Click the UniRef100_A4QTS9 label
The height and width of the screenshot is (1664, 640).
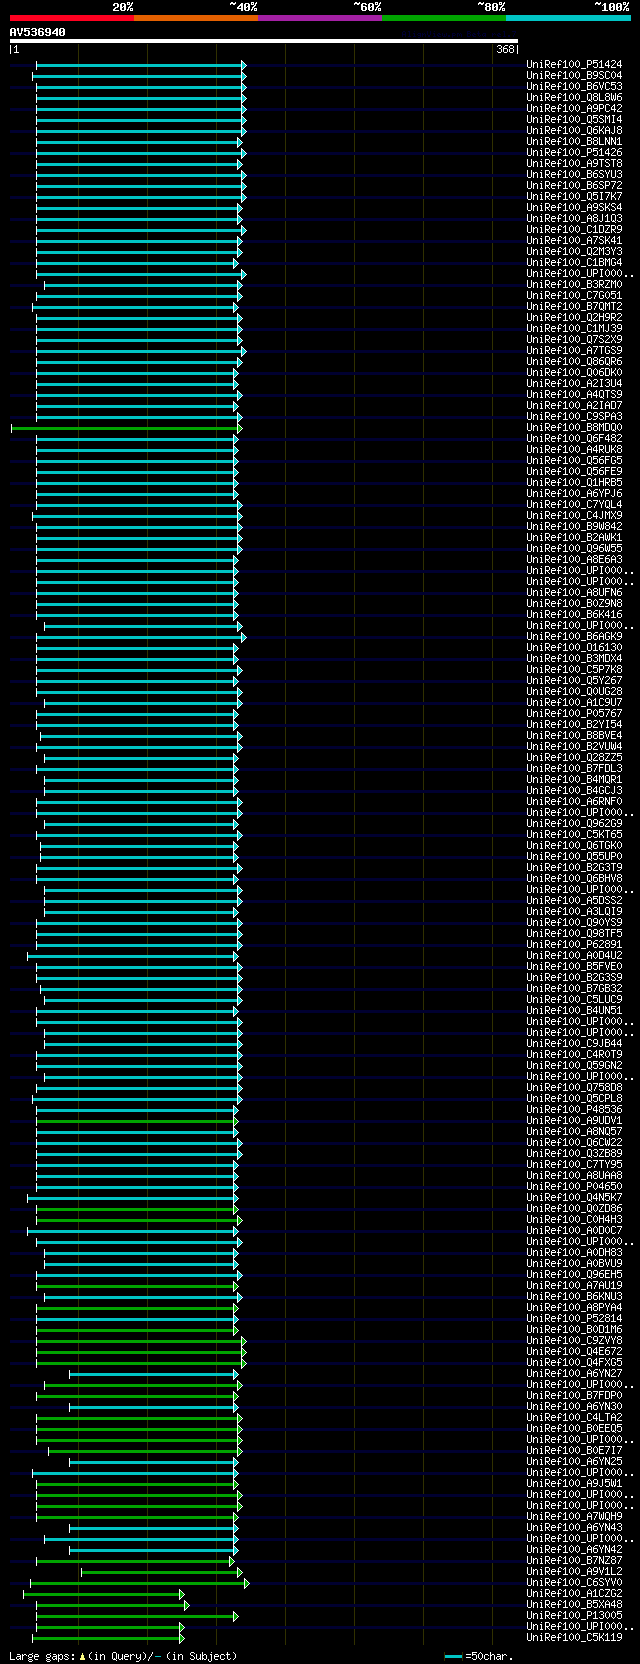[574, 395]
